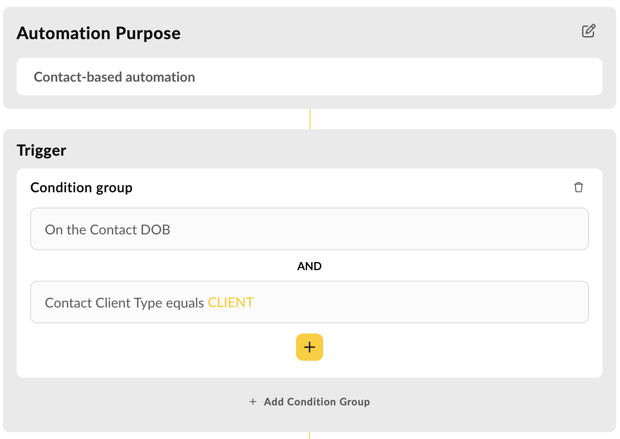
Task: Click the Condition group title
Action: pyautogui.click(x=81, y=187)
